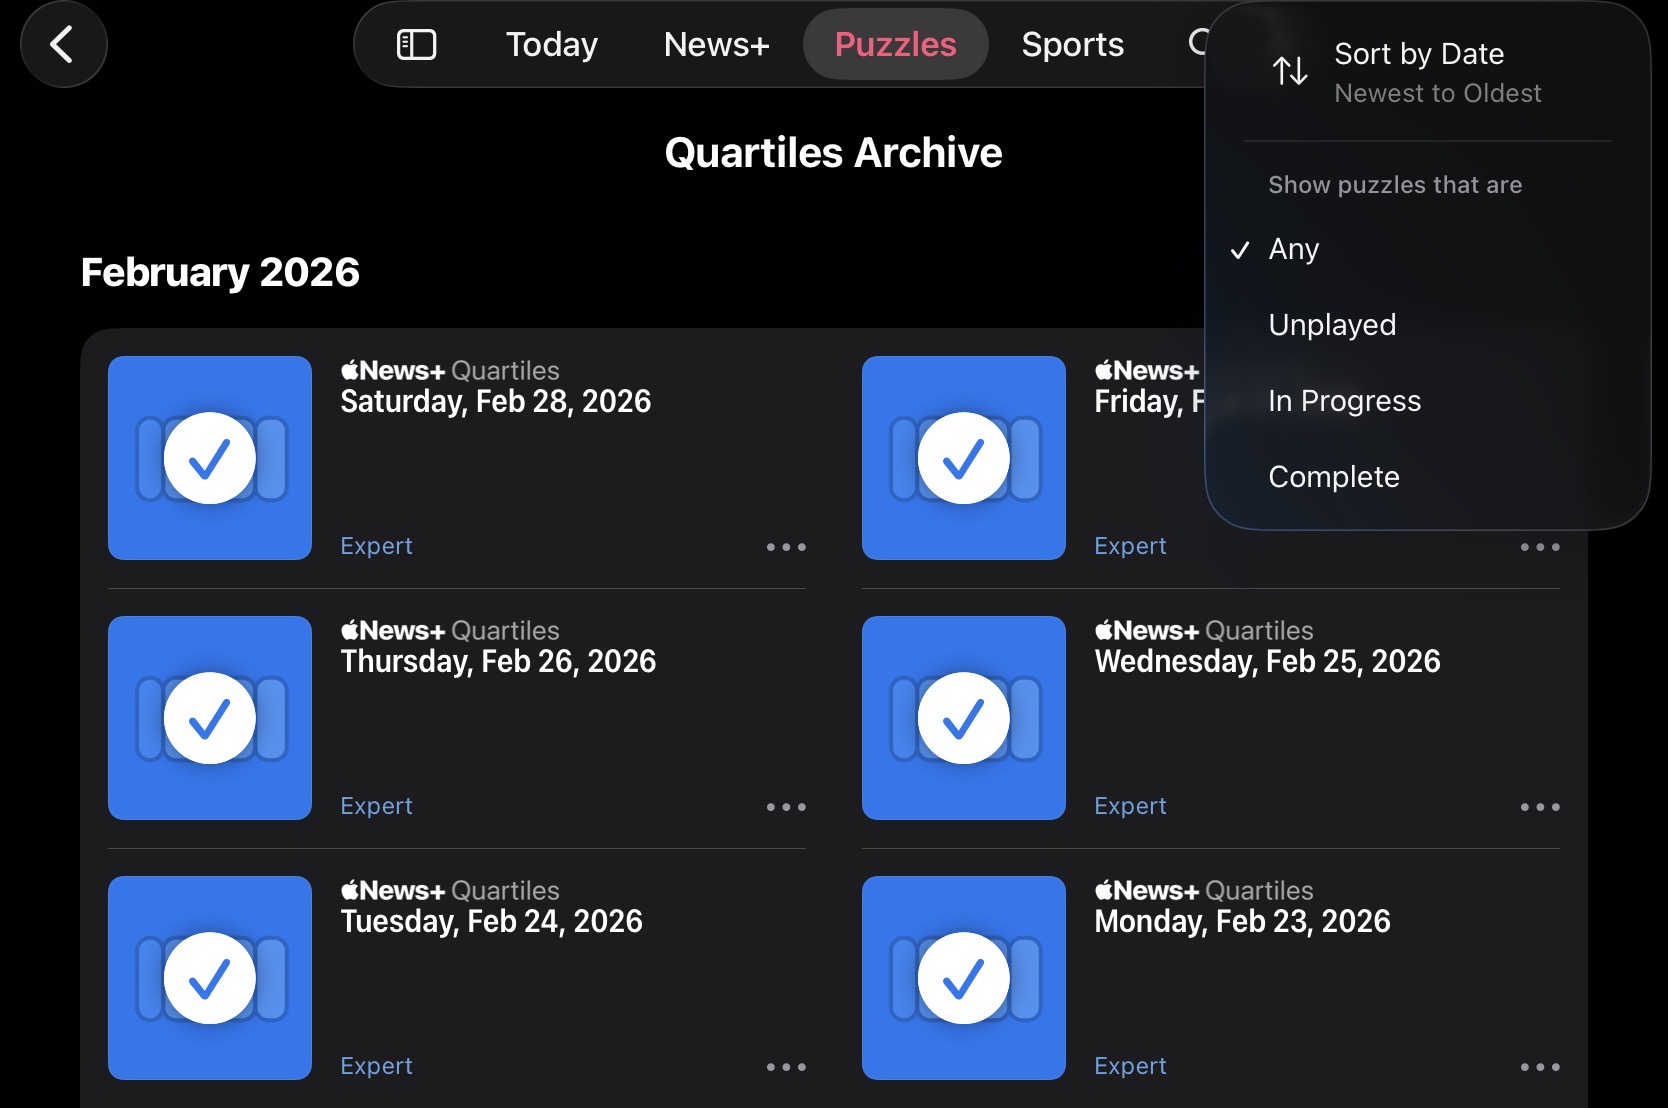Open the Wednesday Feb 25 puzzle thumbnail
The image size is (1668, 1108).
pyautogui.click(x=964, y=718)
